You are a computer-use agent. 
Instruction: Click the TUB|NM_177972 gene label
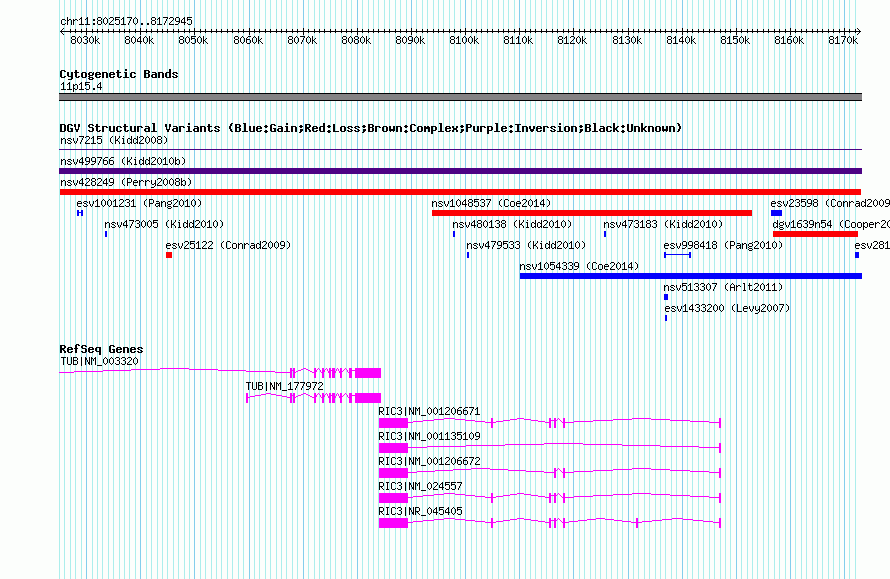click(x=284, y=386)
